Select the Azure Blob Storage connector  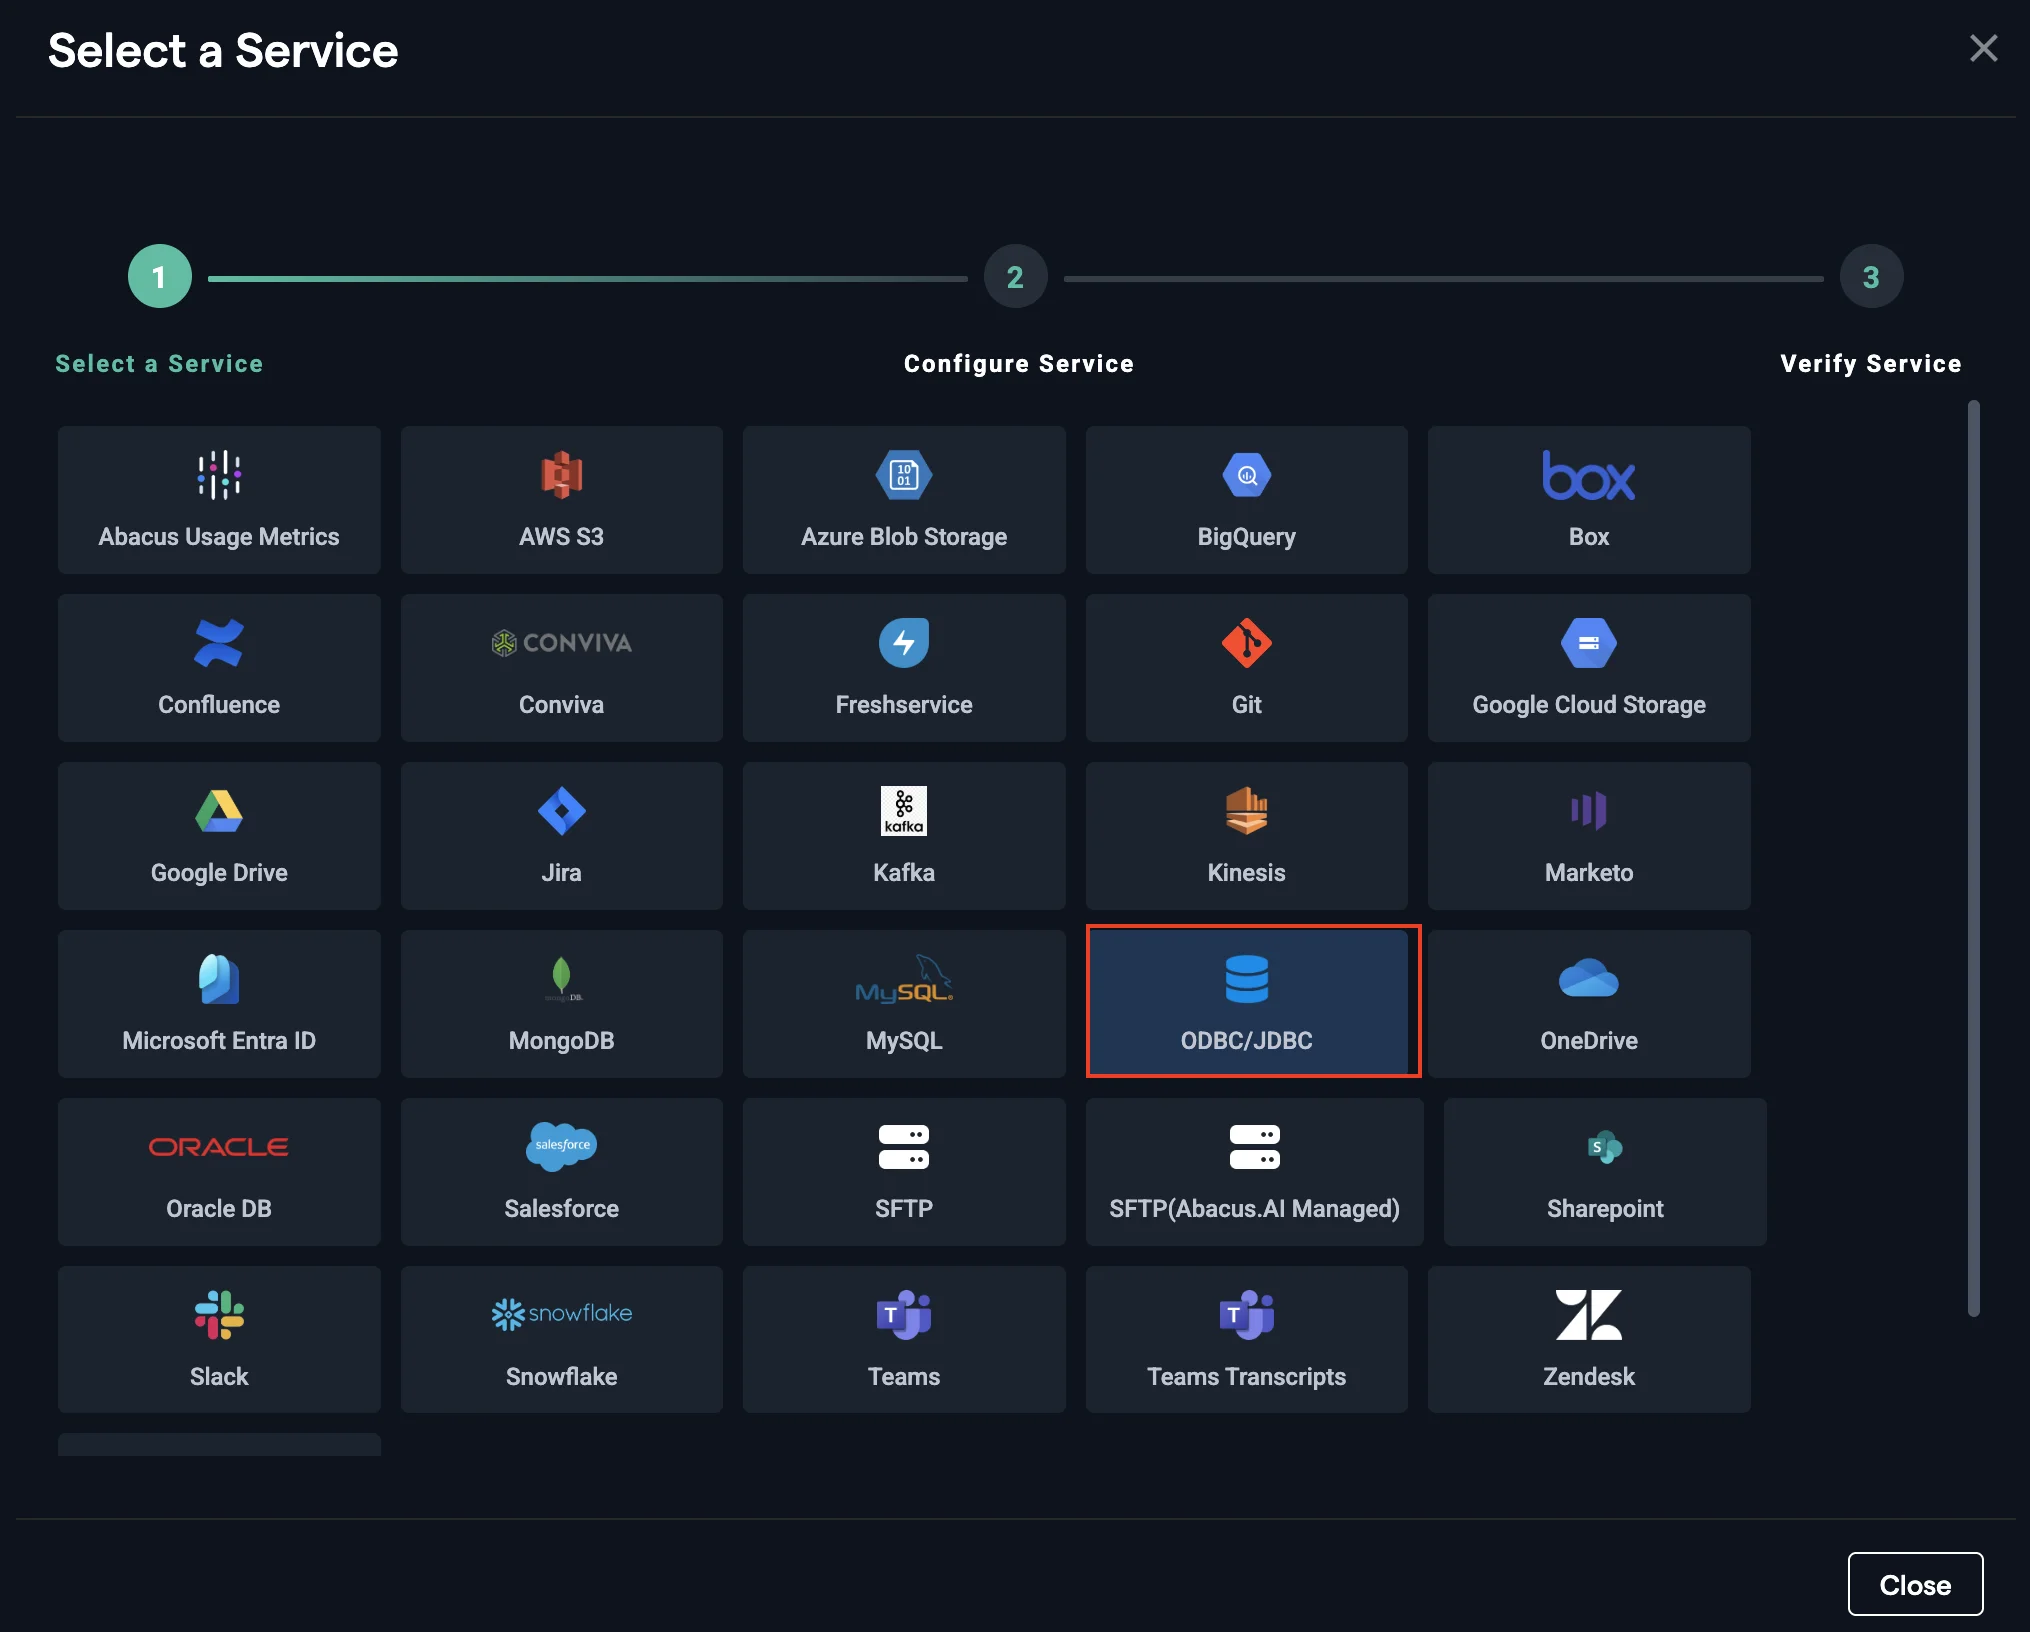pyautogui.click(x=903, y=500)
